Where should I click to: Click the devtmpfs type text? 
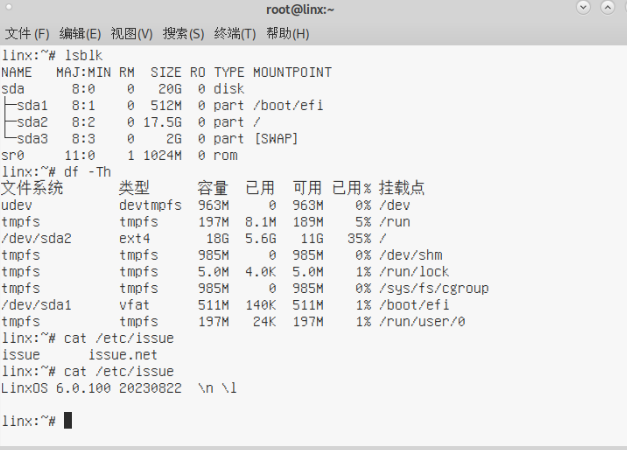(150, 205)
